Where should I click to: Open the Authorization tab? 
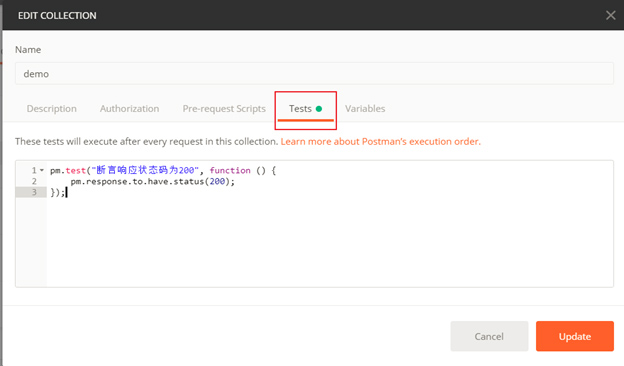(129, 109)
